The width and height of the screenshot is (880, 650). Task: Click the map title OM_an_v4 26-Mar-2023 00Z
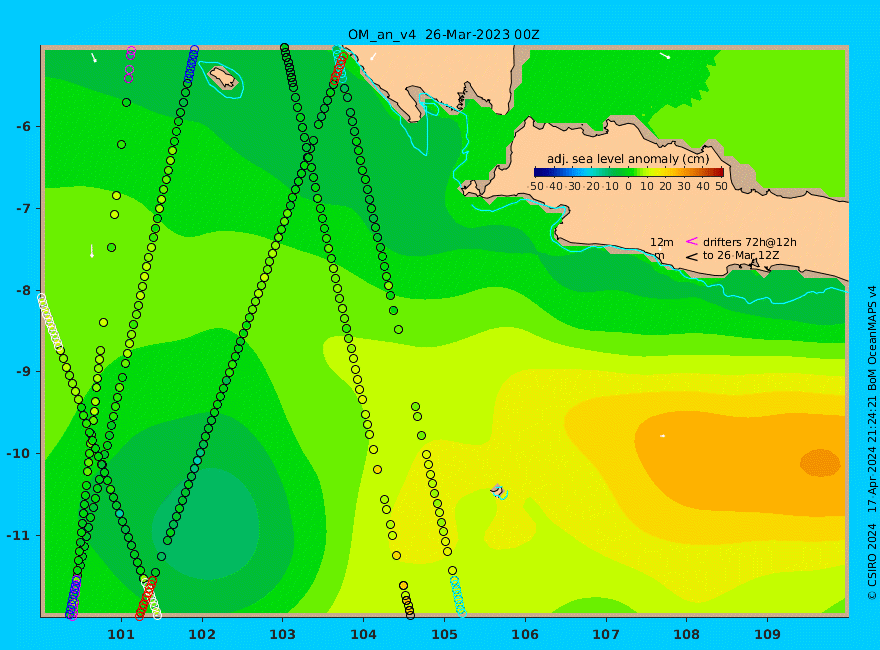(x=443, y=35)
